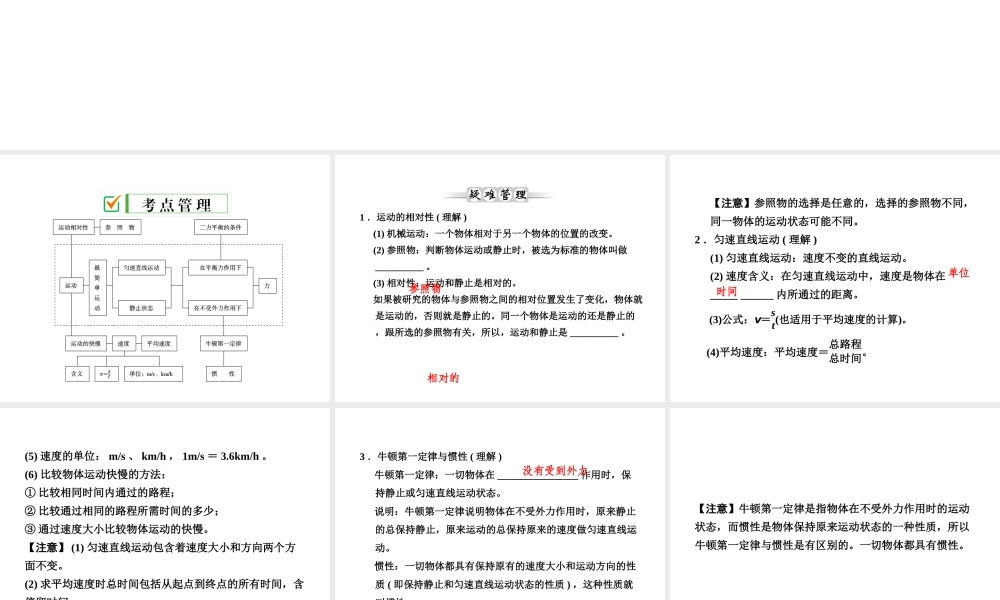Select the line (1) 匀速直线运动：速度不变的直线运动
Screen dimensions: 1000x600
click(809, 258)
